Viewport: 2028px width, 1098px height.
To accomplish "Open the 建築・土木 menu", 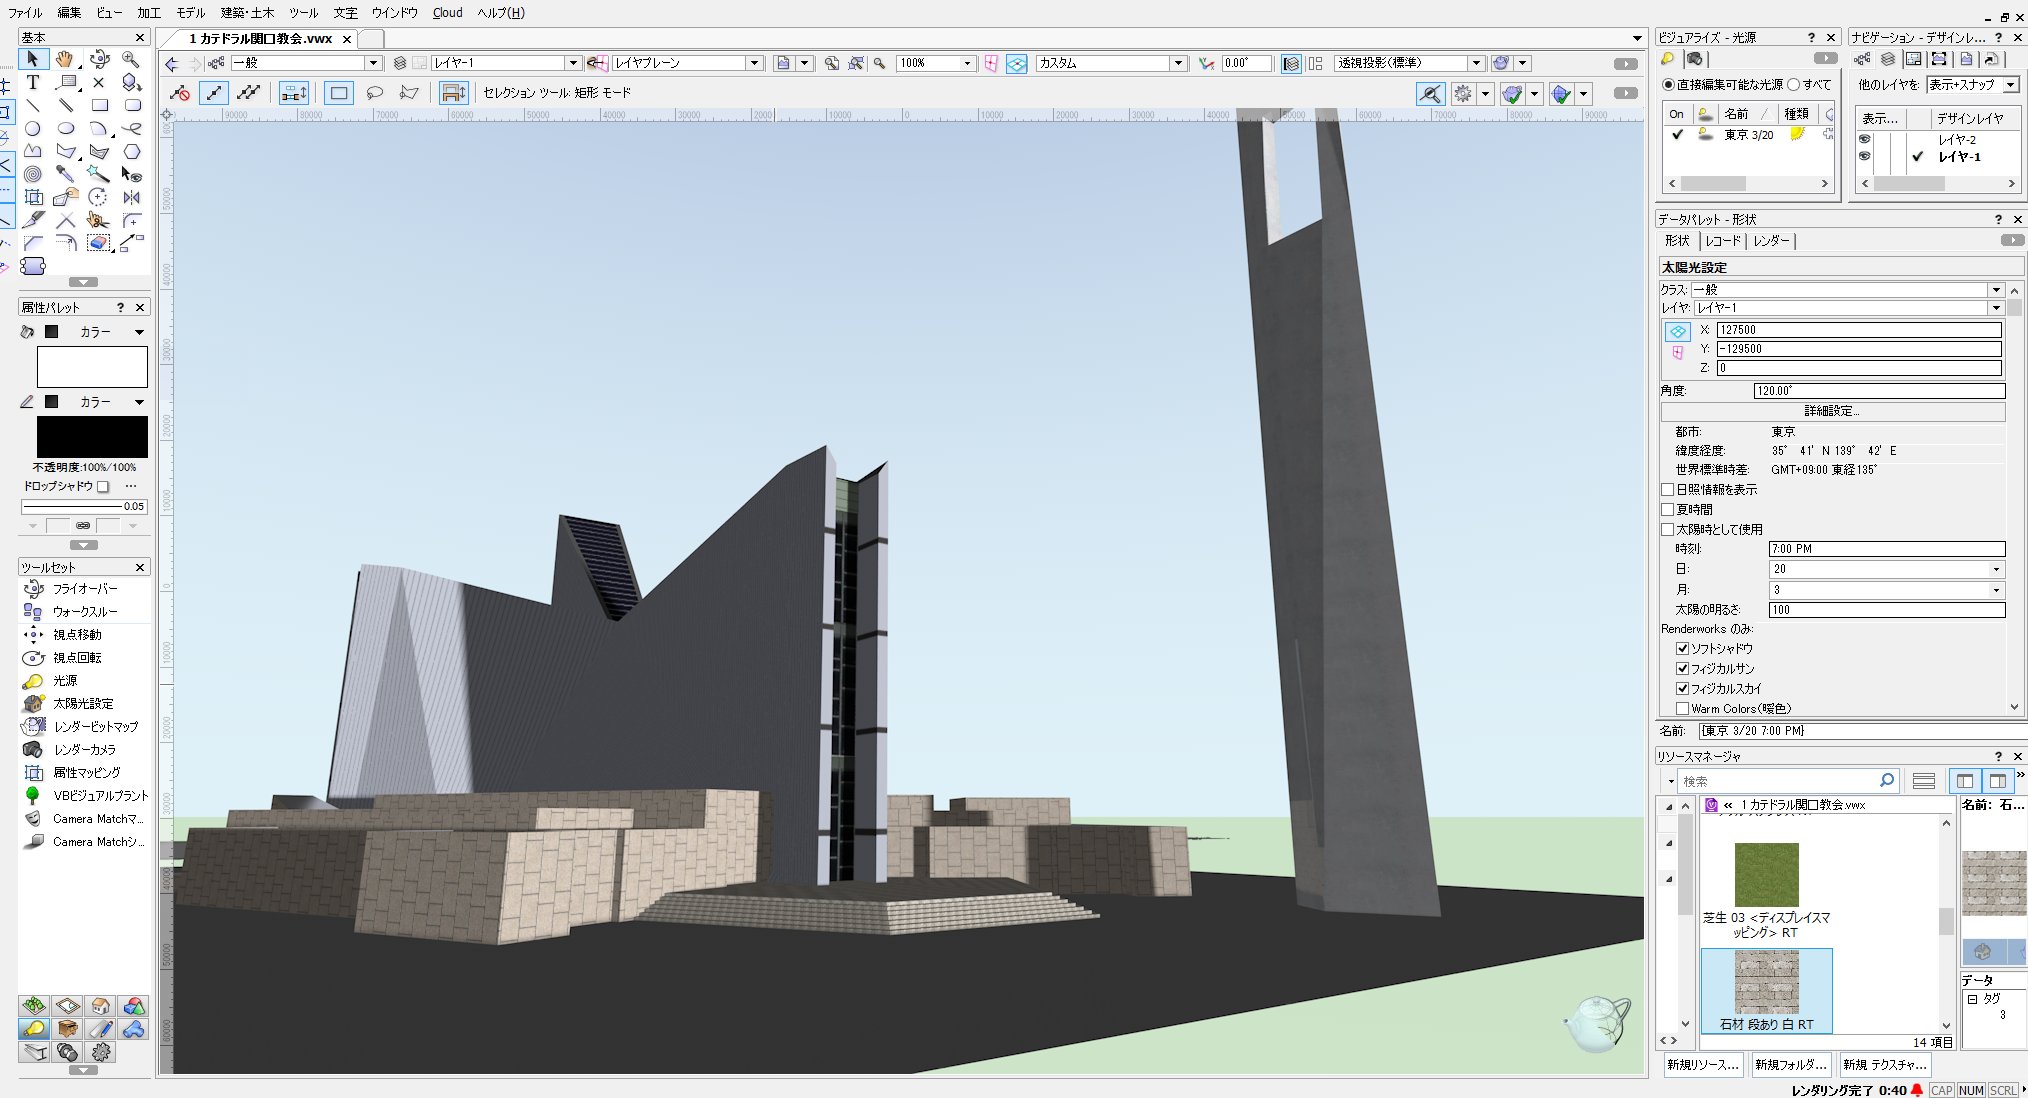I will point(247,13).
